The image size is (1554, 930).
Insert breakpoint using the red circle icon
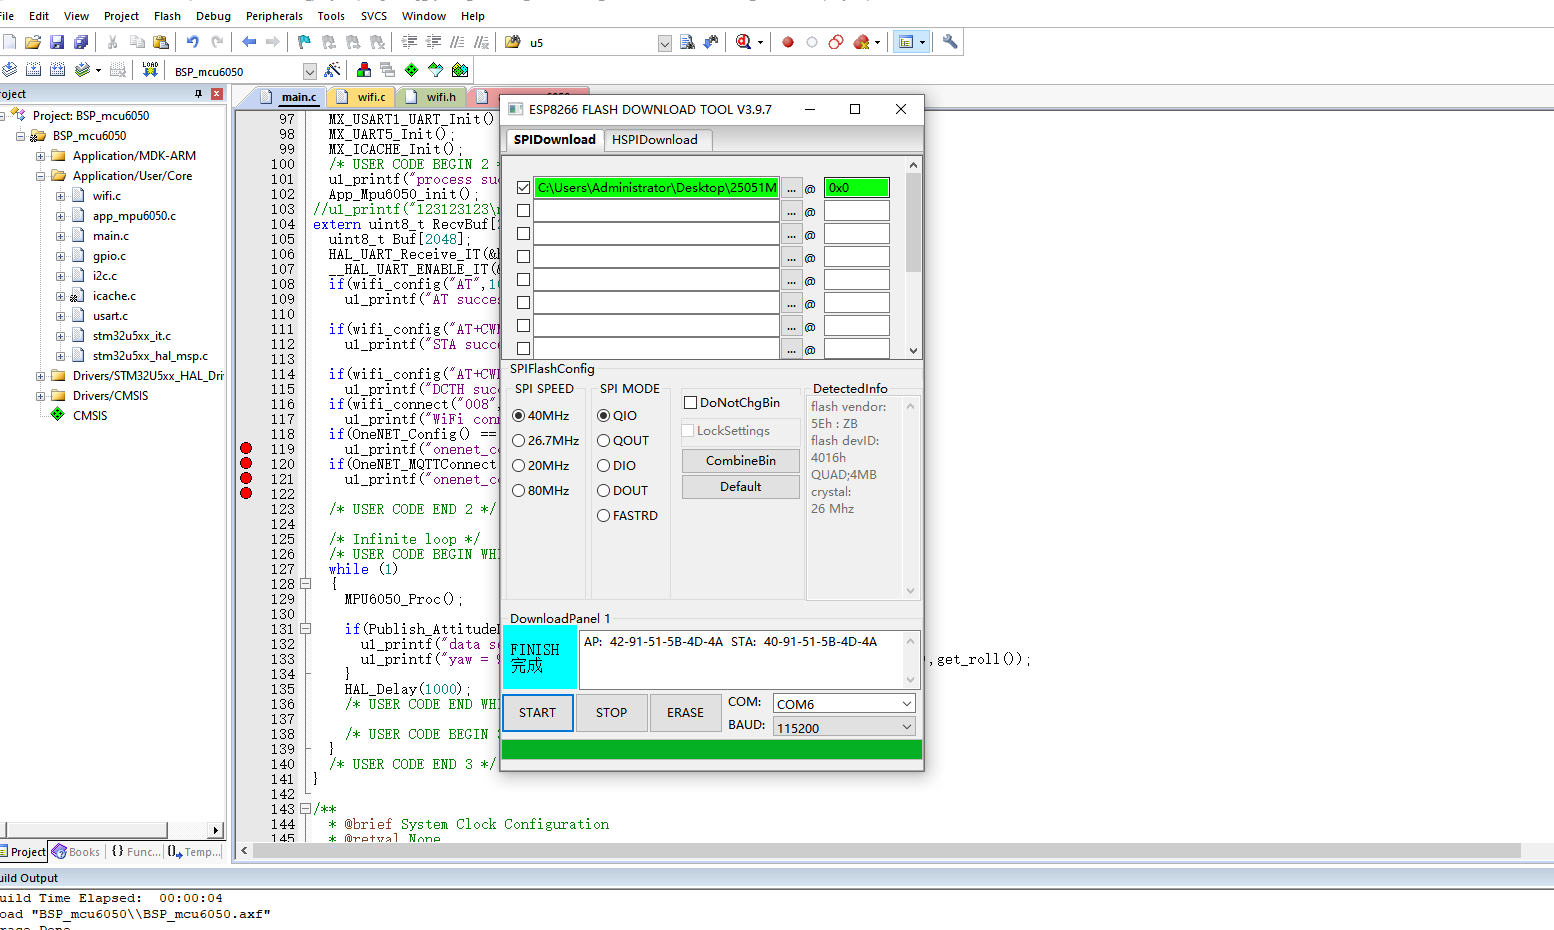coord(788,42)
